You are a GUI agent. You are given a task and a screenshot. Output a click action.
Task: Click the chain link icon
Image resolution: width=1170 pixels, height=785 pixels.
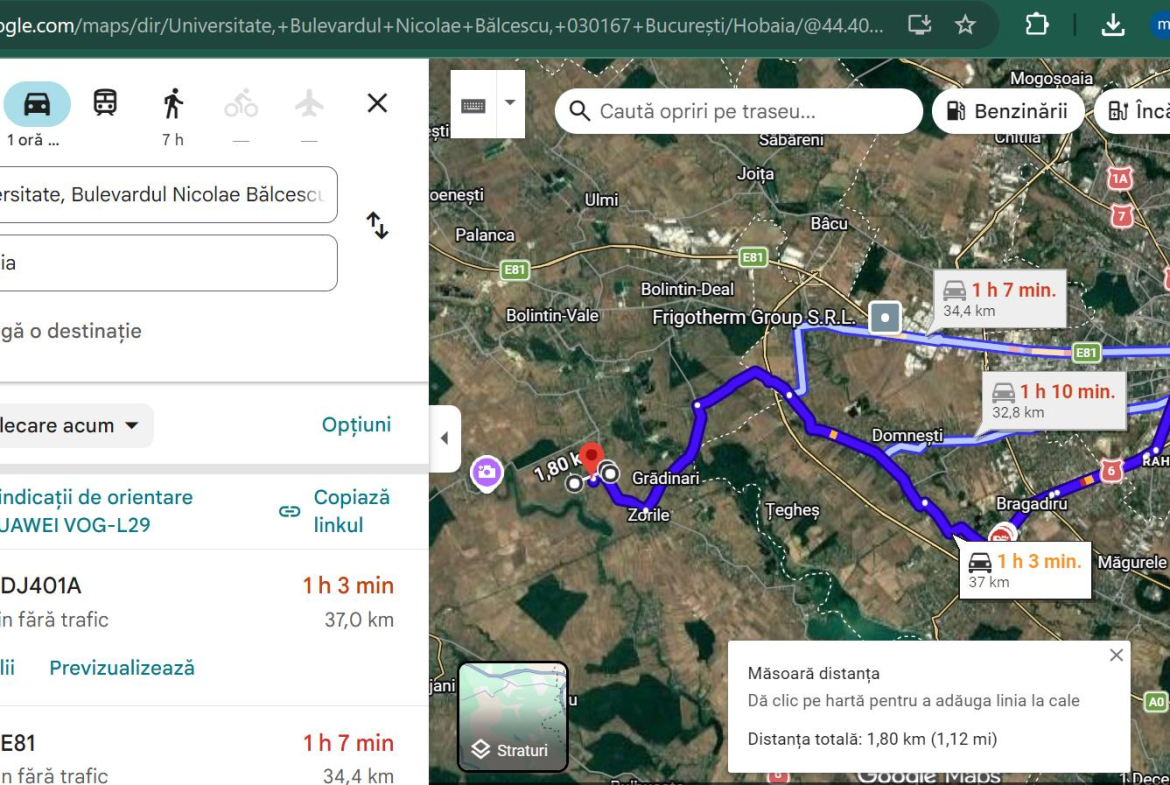pos(290,511)
